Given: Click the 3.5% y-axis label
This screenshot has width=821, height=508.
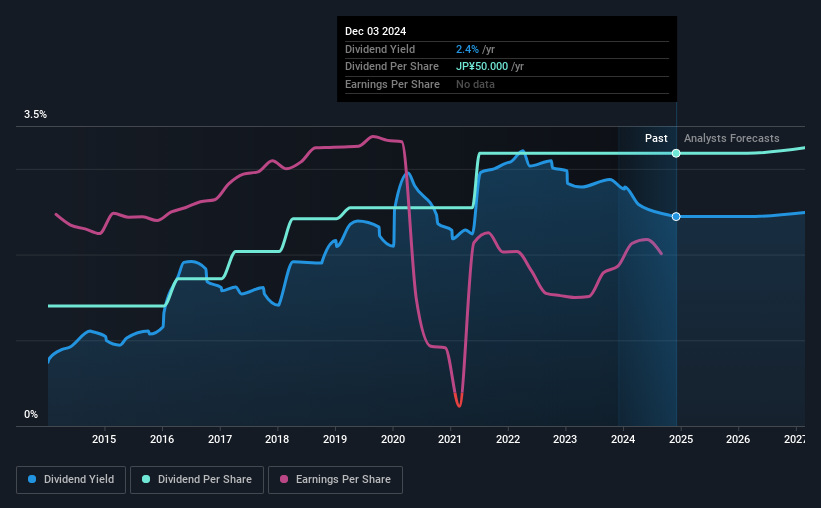Looking at the screenshot, I should (35, 114).
